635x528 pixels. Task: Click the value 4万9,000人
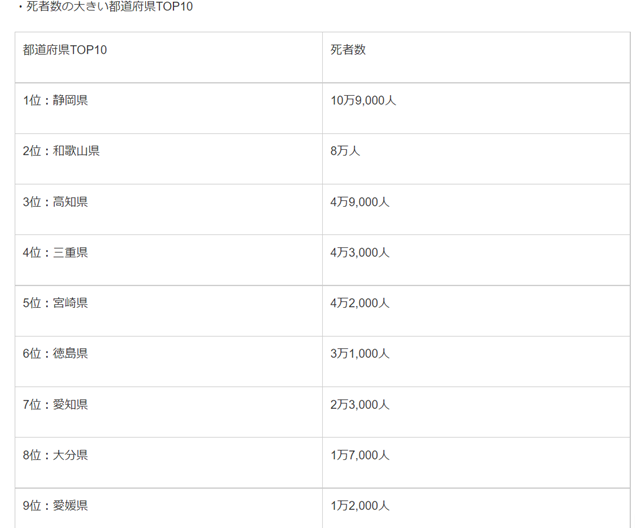tap(360, 202)
